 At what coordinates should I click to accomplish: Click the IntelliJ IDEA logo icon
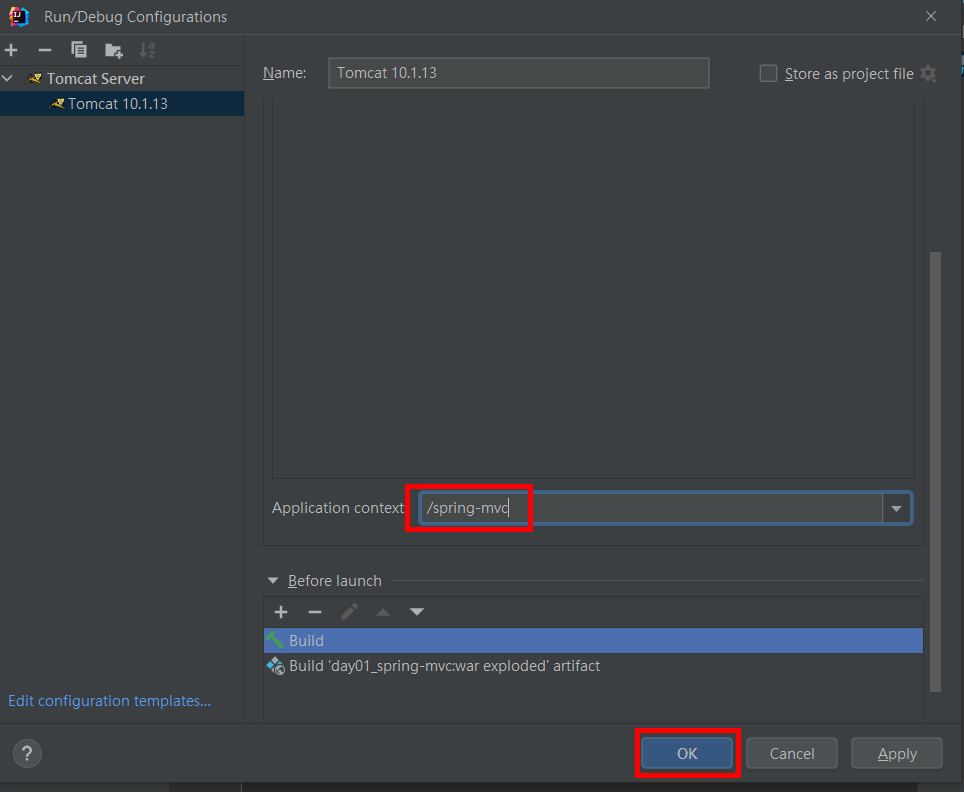[x=19, y=17]
